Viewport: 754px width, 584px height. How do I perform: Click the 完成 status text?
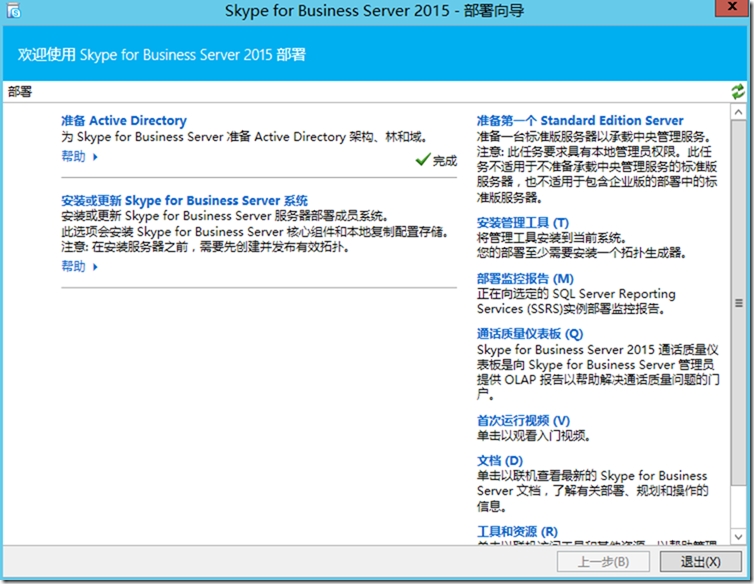click(x=445, y=160)
